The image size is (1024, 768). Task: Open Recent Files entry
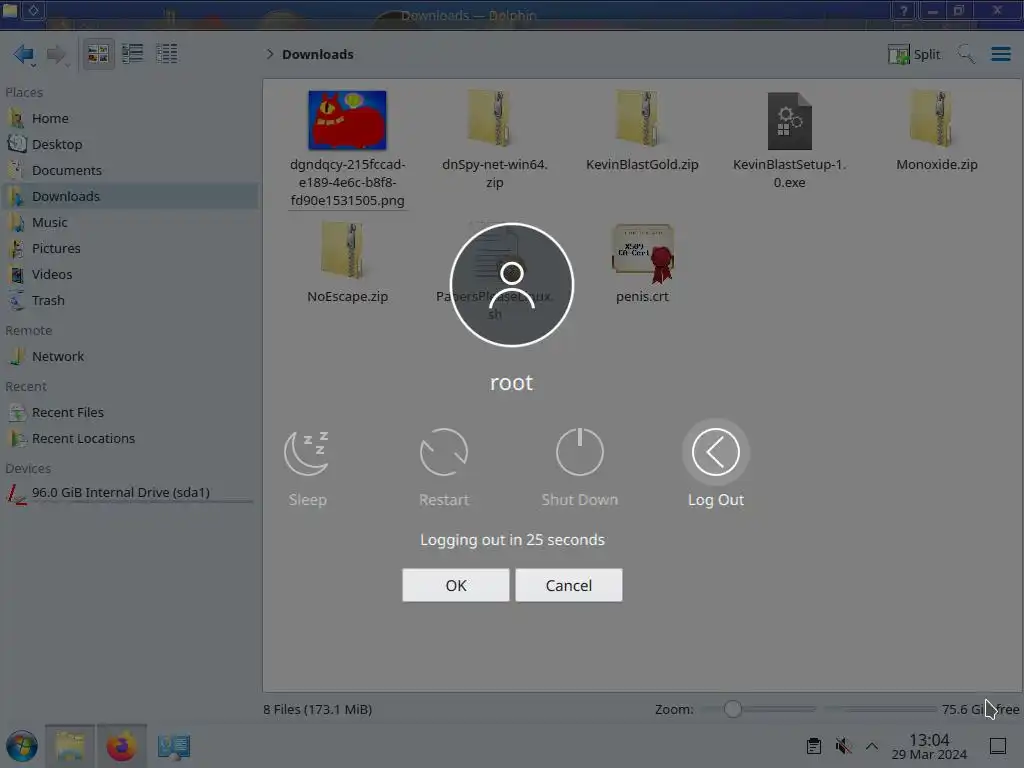(129, 413)
